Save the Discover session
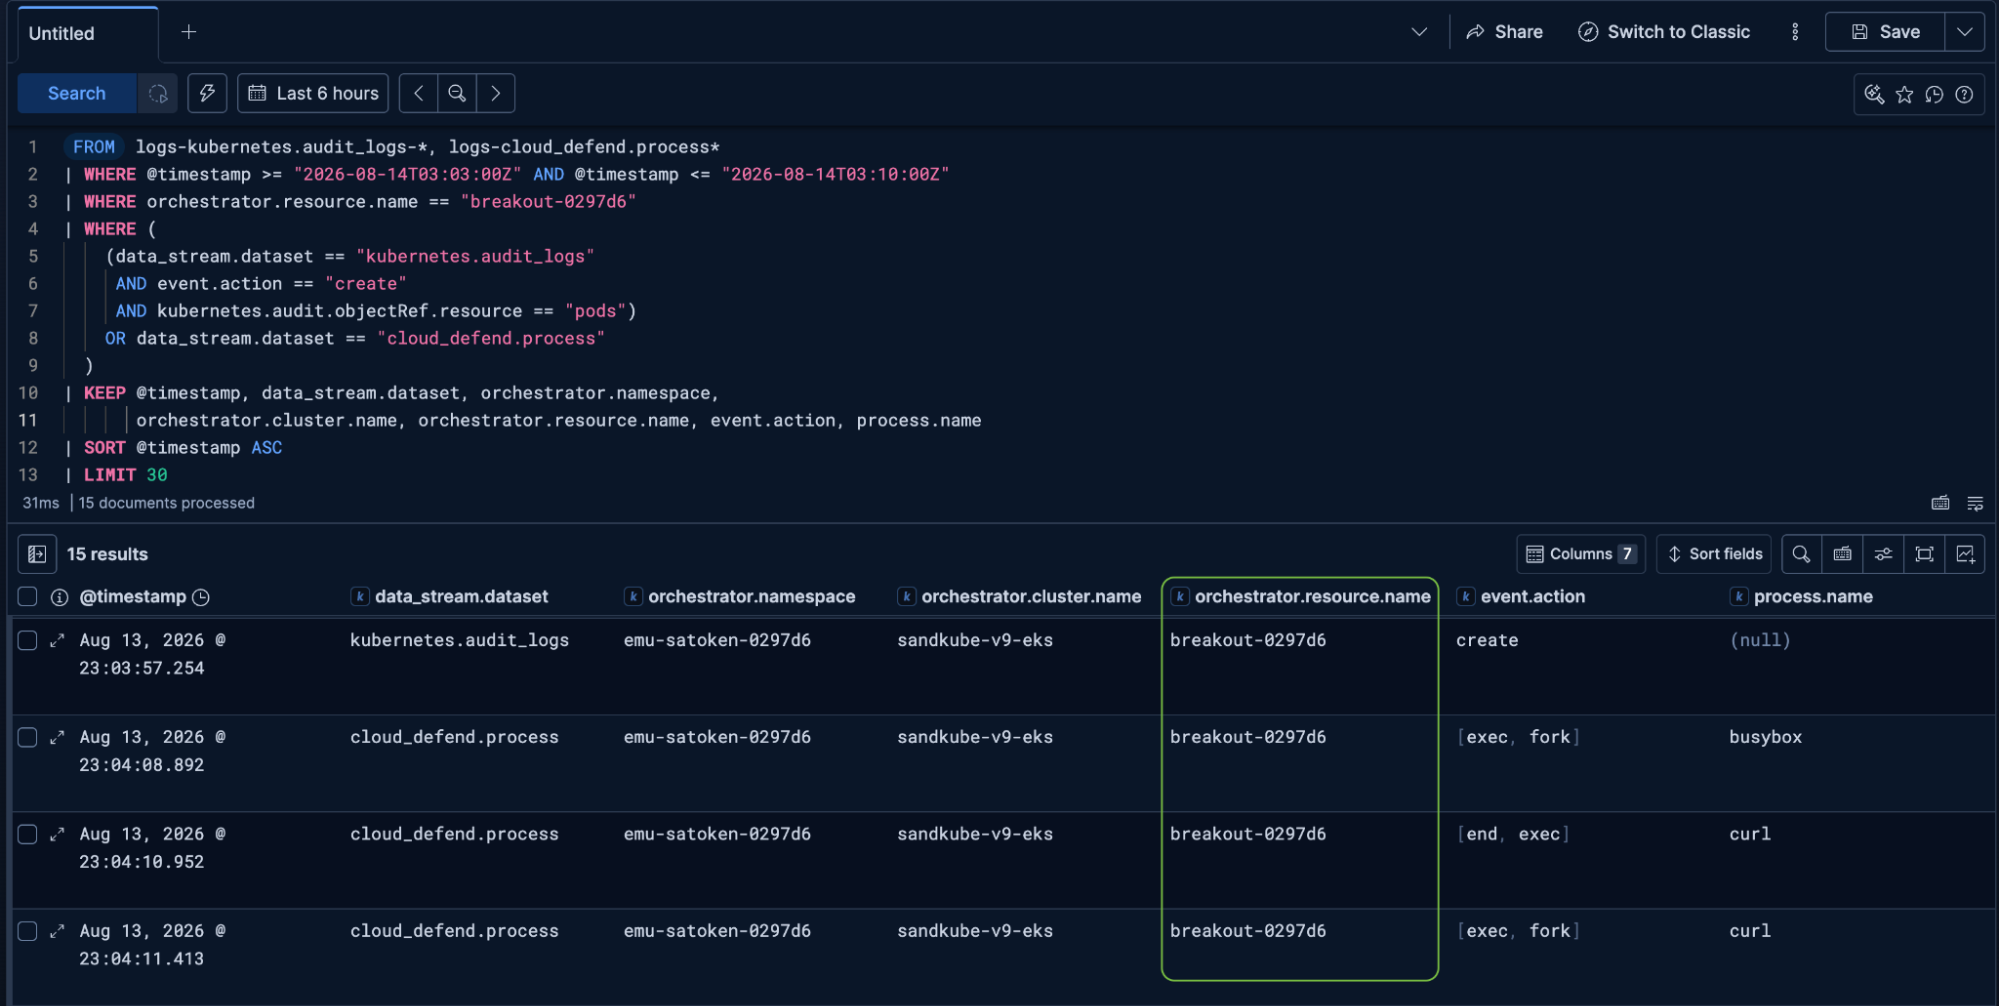Screen dimensions: 1999x1007 (1885, 32)
